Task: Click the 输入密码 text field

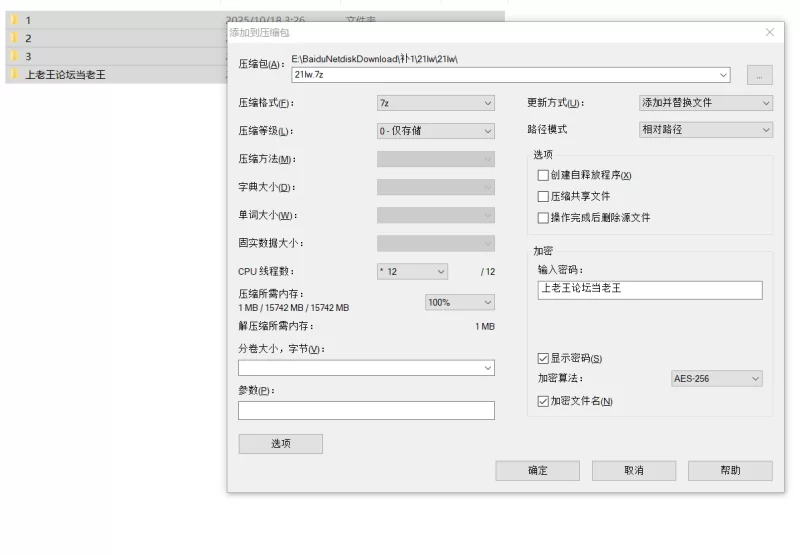Action: [x=649, y=289]
